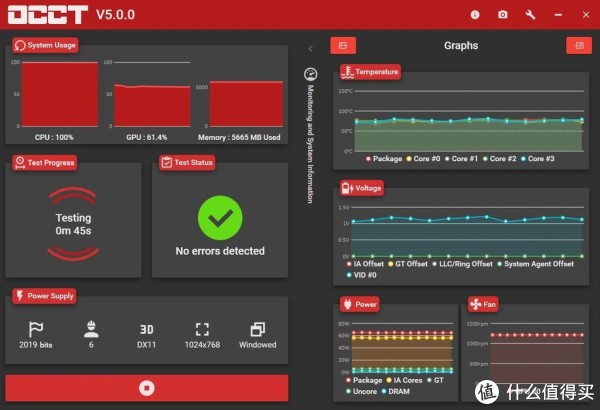Click the Memory usage chart
This screenshot has width=600, height=410.
246,104
